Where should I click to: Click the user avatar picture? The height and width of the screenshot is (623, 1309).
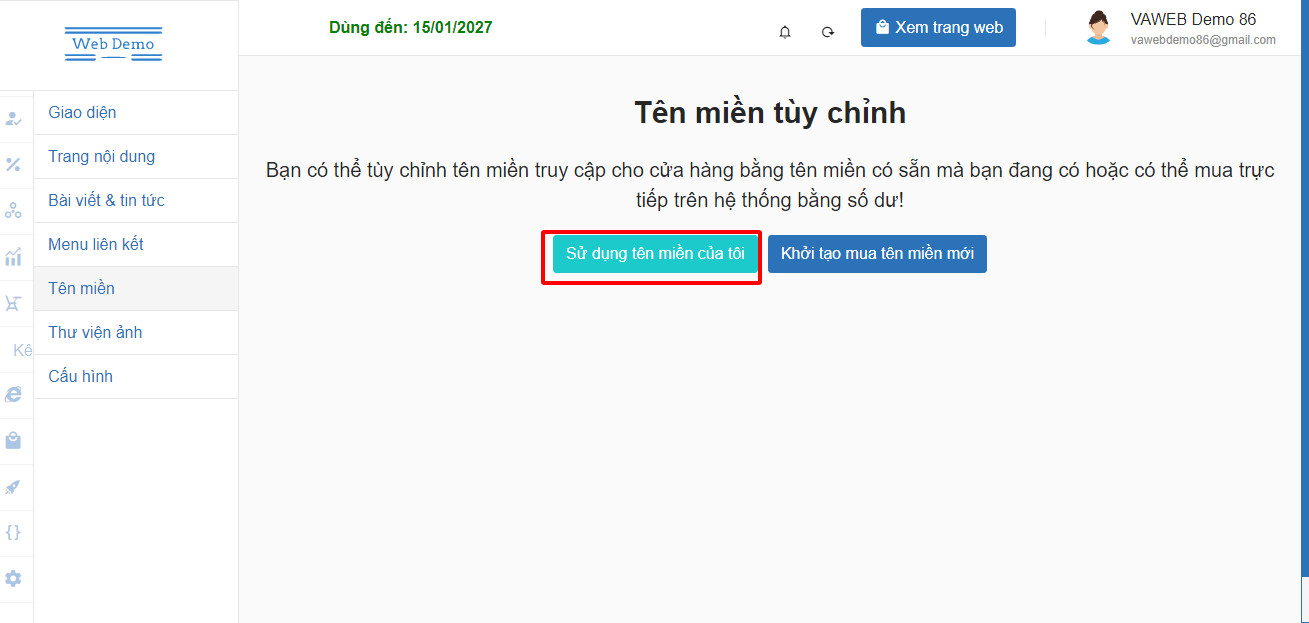(1098, 28)
